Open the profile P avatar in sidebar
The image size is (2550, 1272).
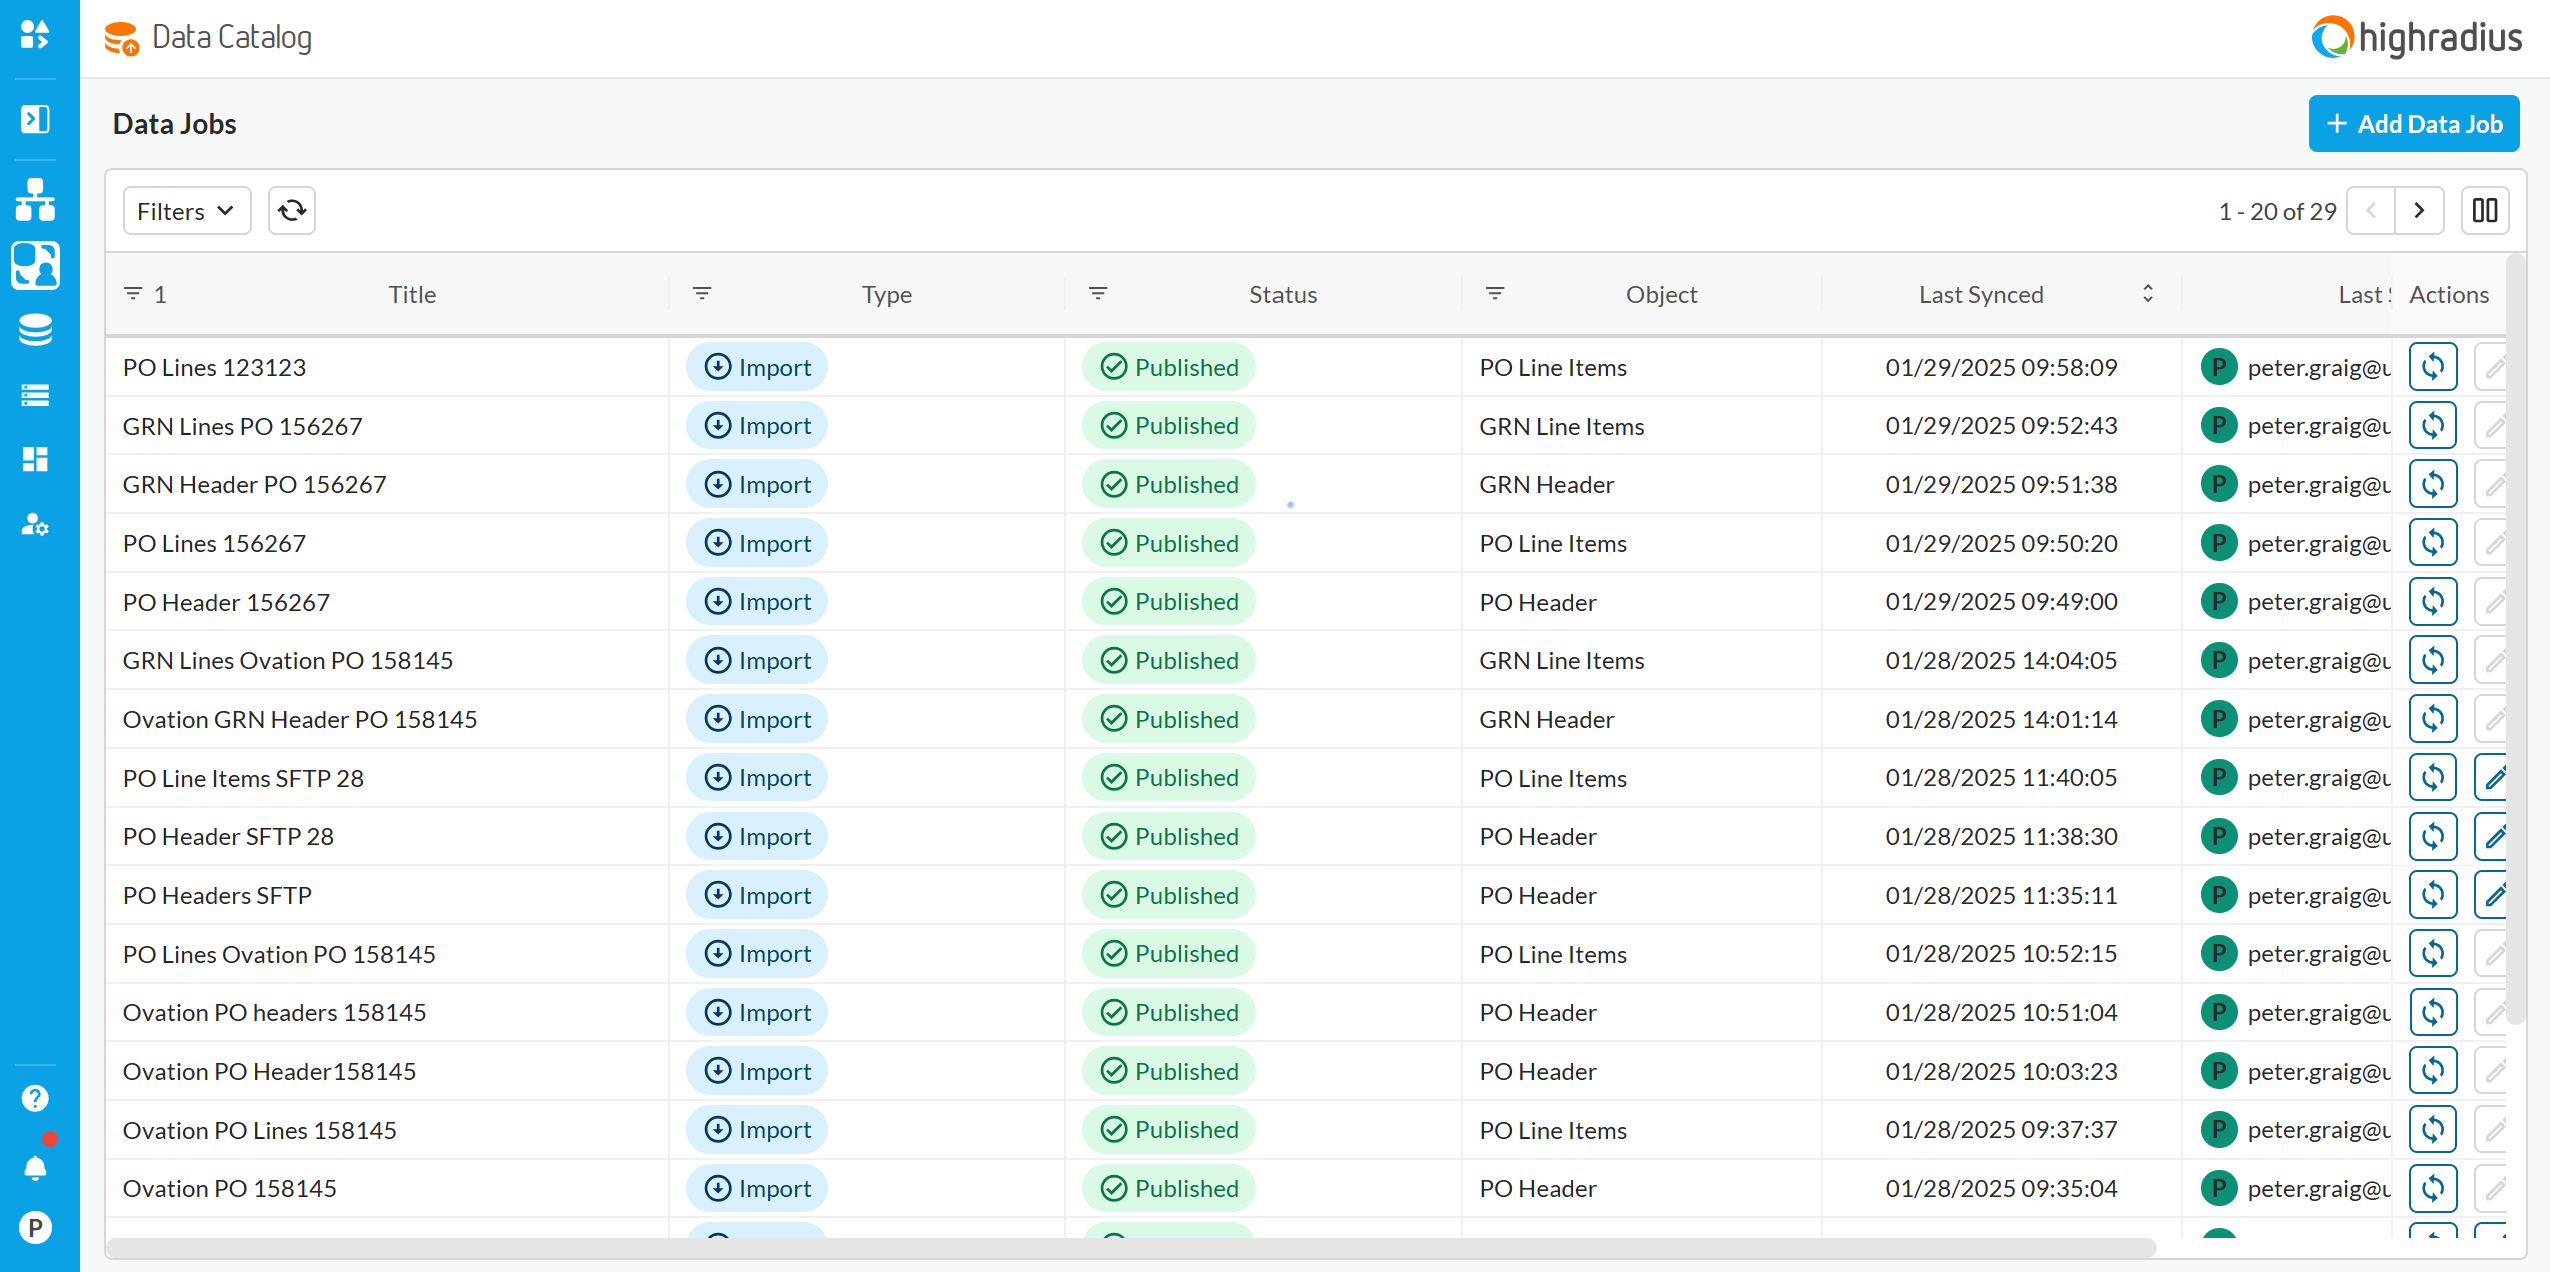coord(35,1227)
